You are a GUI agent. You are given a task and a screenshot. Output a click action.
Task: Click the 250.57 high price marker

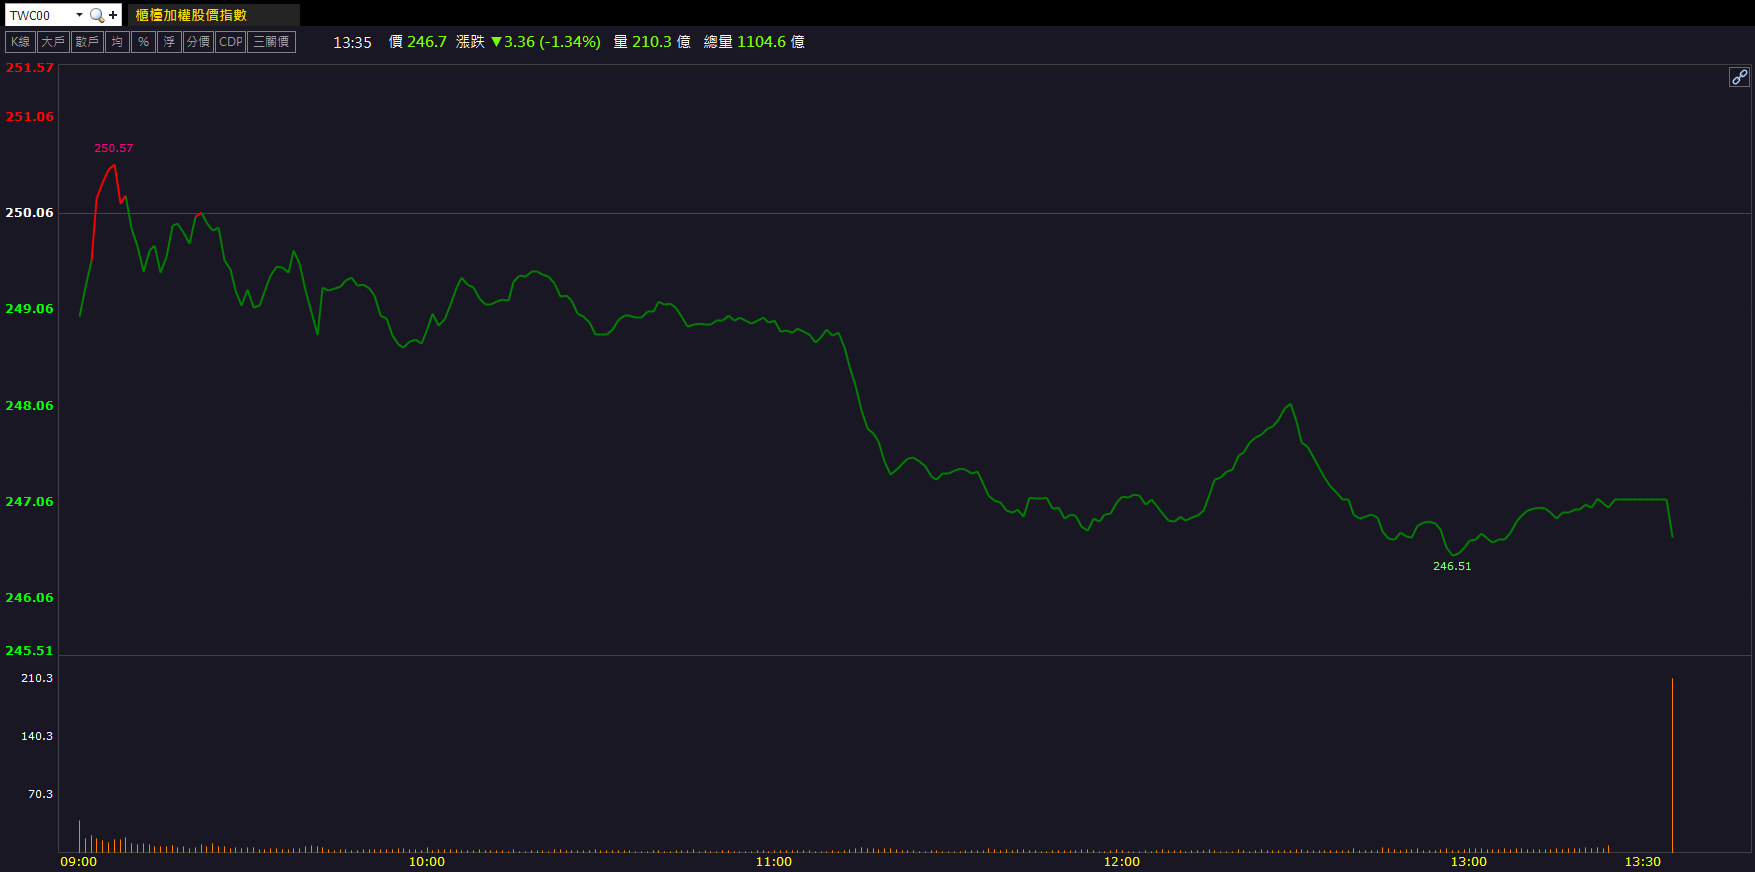pos(113,148)
